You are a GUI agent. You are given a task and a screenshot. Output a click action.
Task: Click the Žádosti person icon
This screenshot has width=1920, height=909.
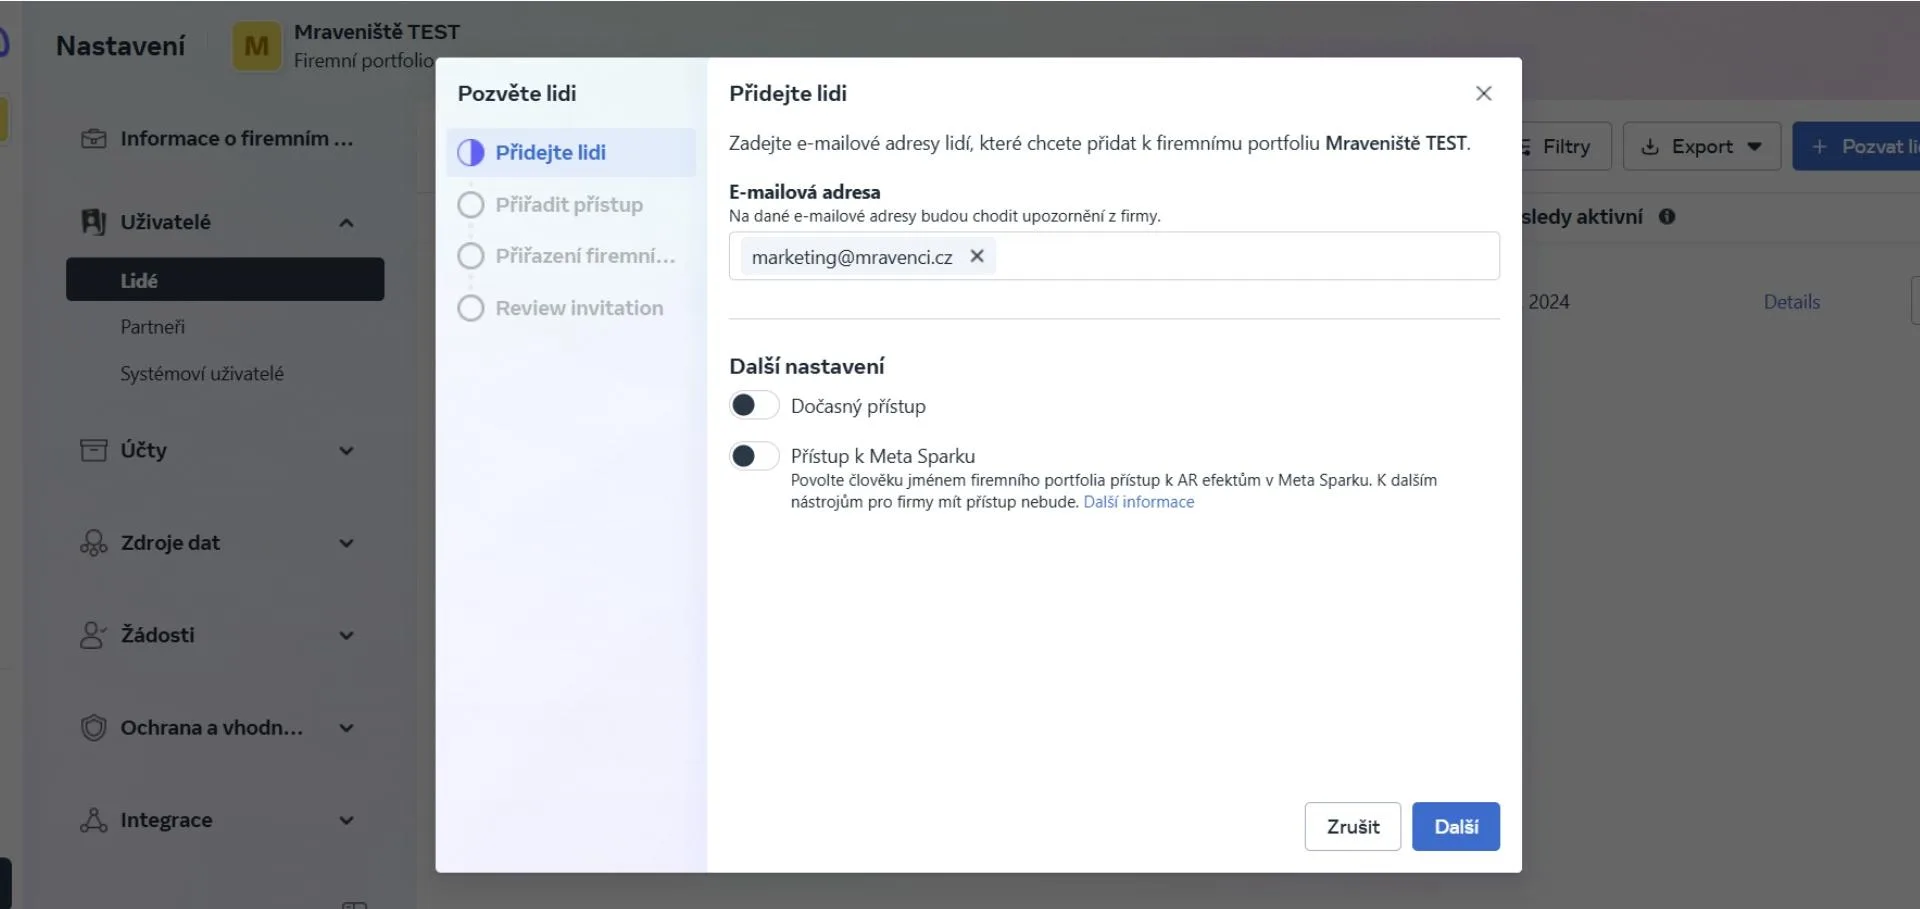coord(93,635)
